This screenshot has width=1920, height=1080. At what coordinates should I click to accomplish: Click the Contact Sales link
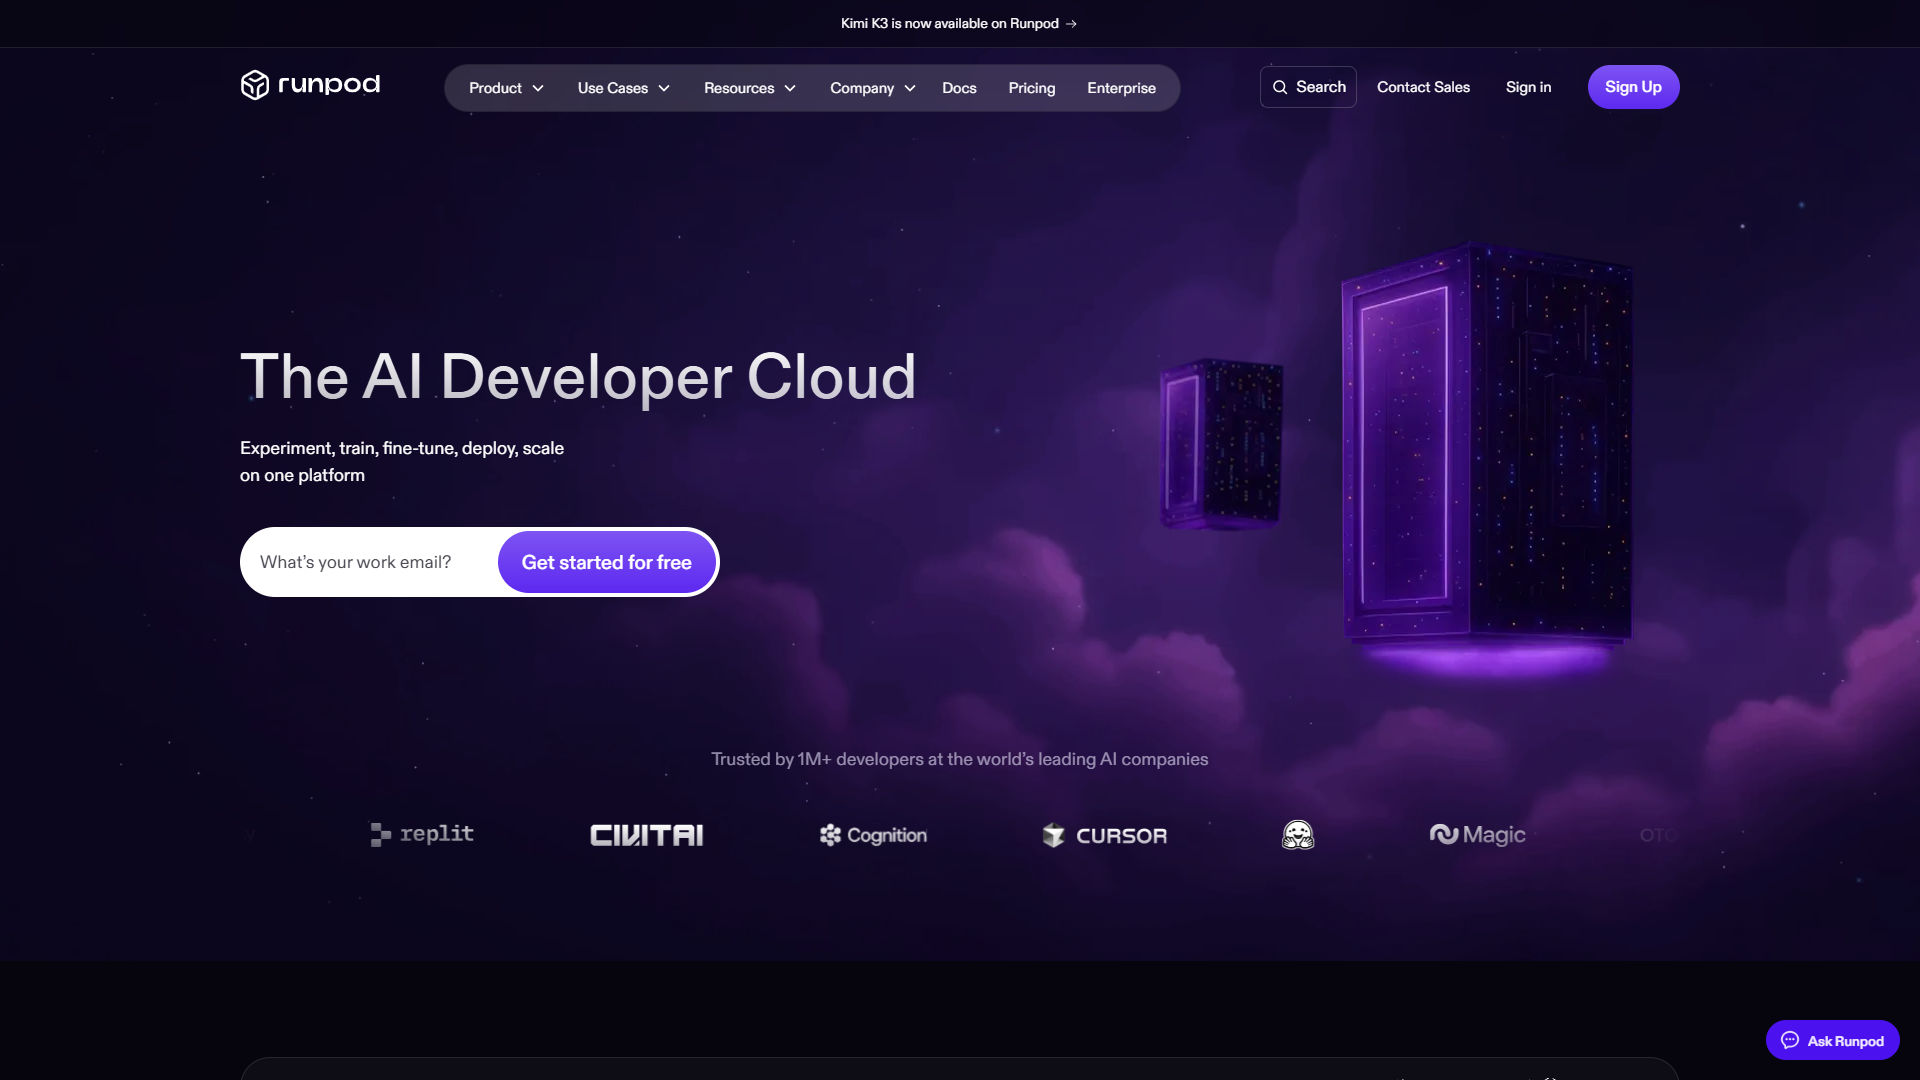[1423, 87]
